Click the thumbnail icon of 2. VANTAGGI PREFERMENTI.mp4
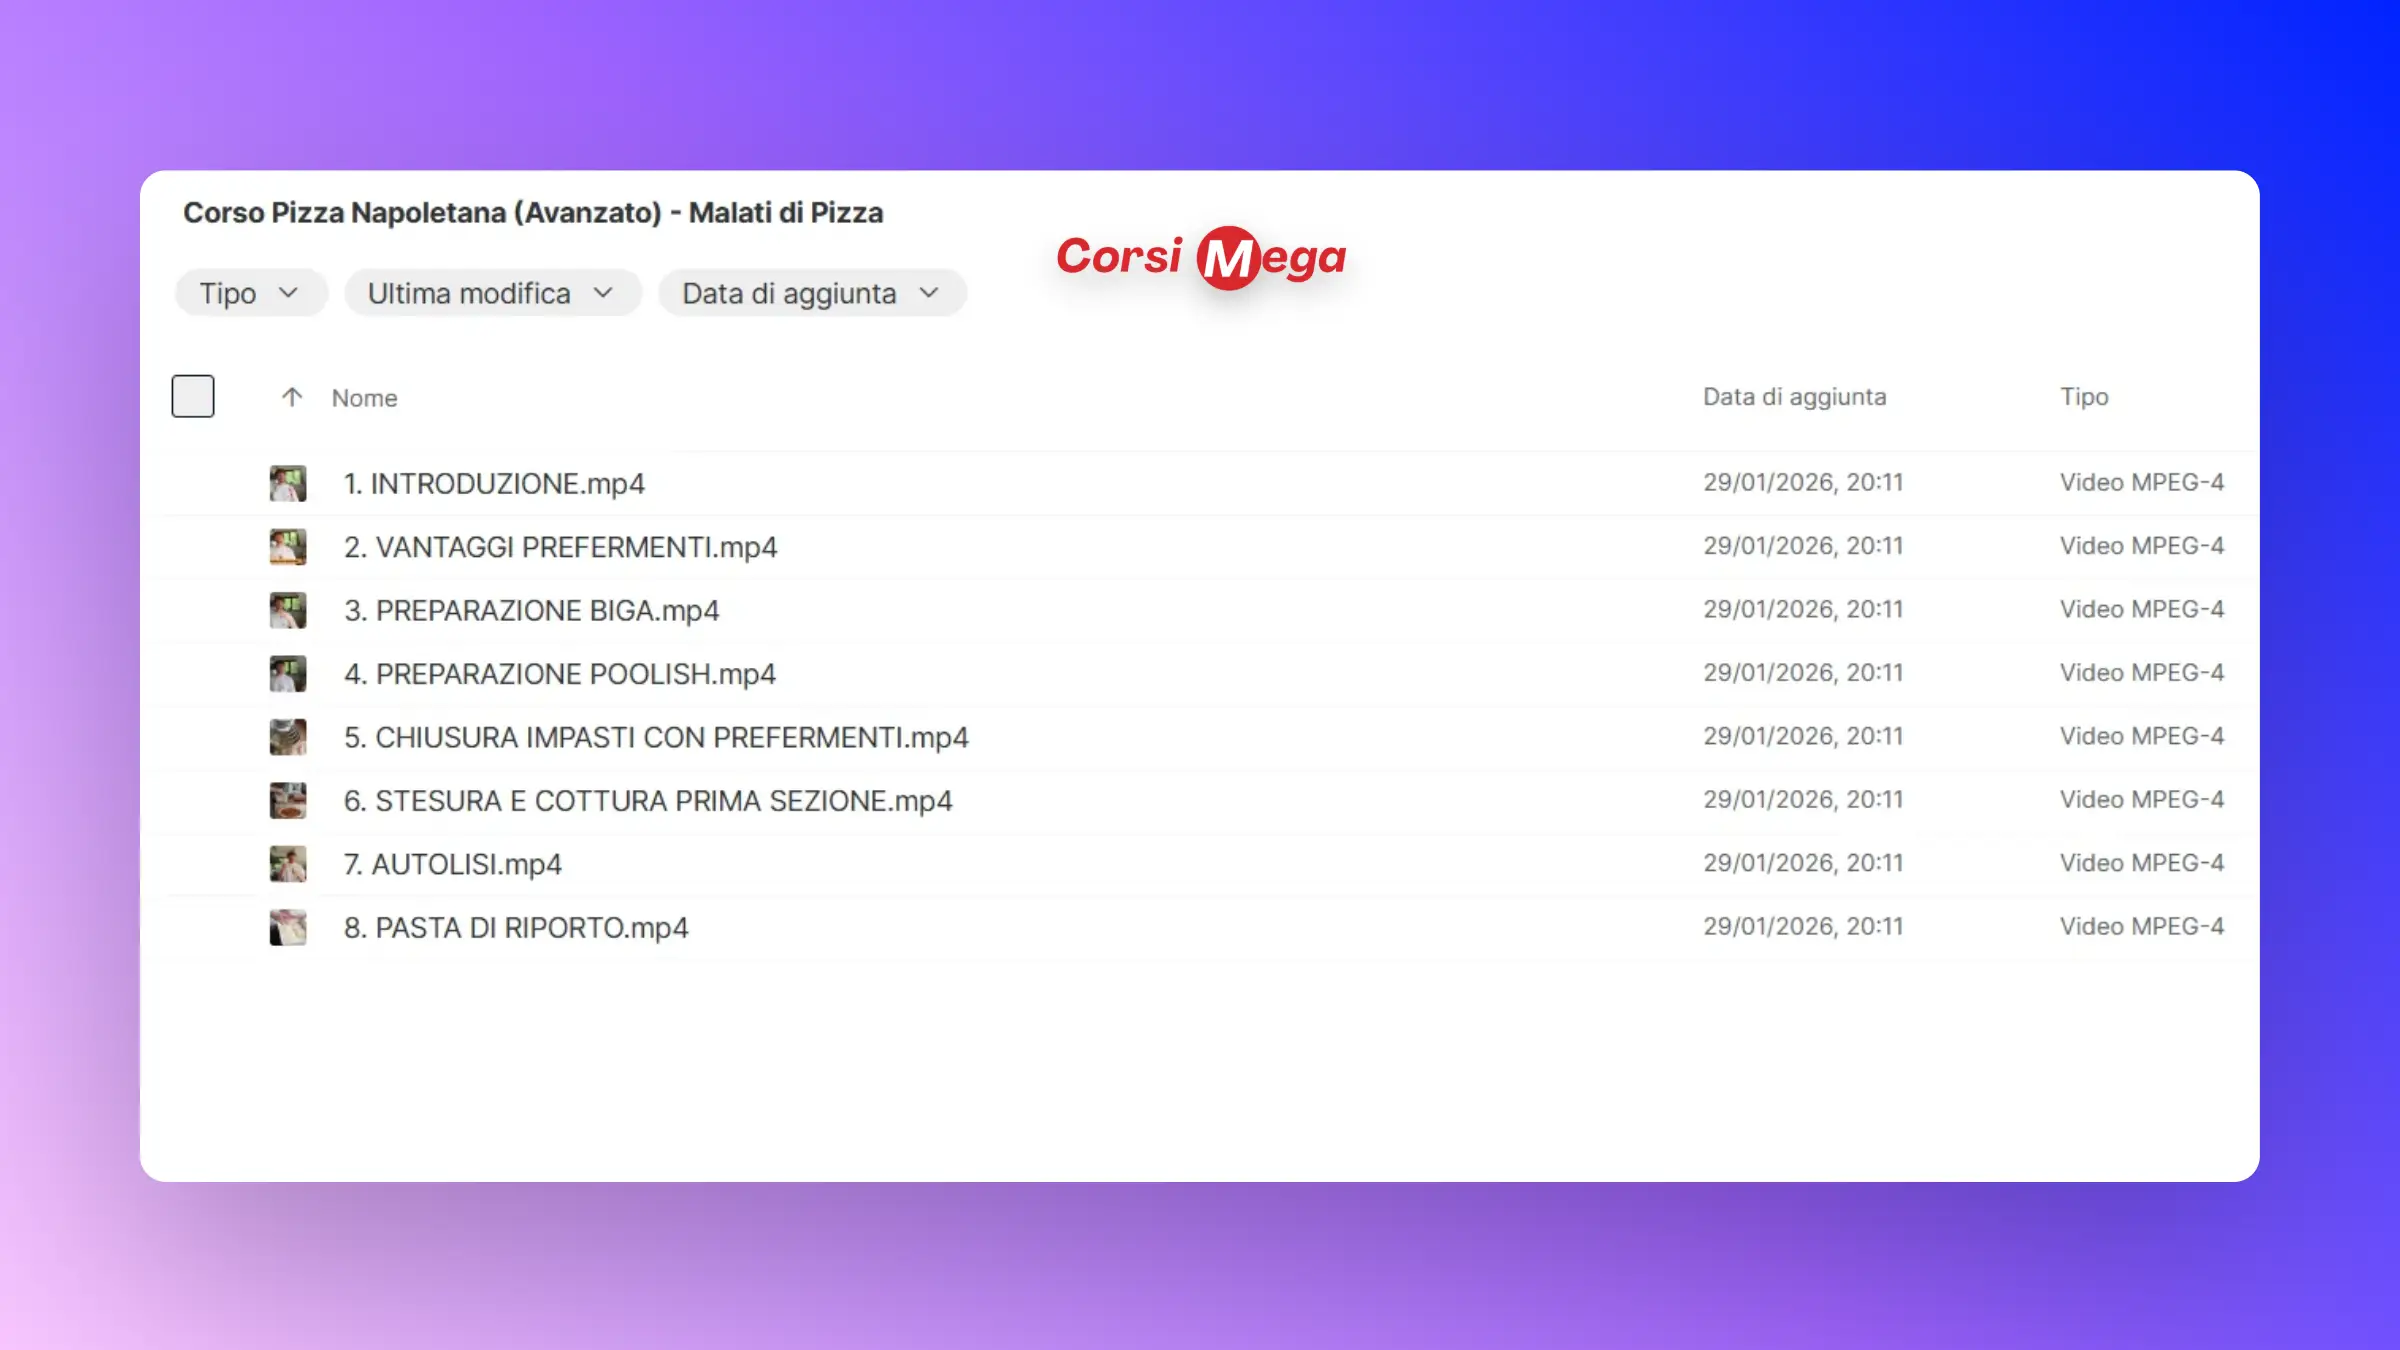The width and height of the screenshot is (2400, 1350). coord(288,547)
